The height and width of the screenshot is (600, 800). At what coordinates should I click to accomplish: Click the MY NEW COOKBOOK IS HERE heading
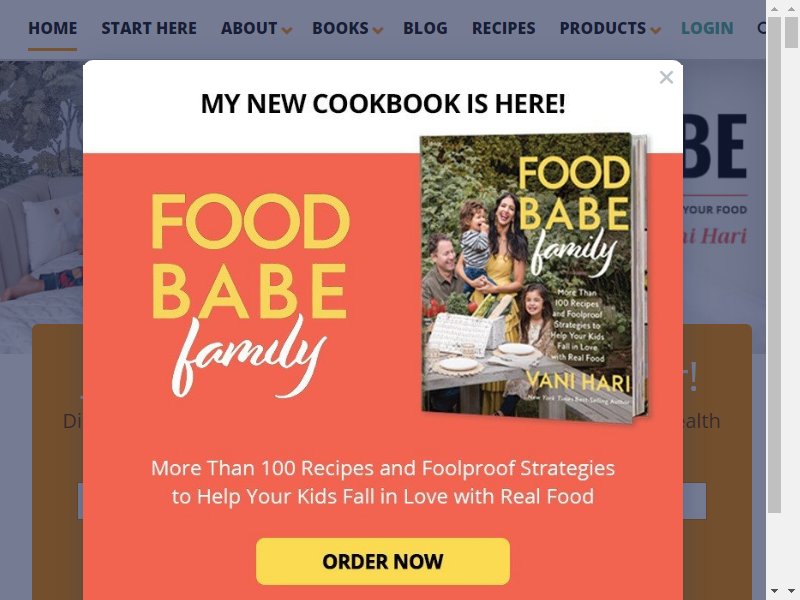[383, 104]
